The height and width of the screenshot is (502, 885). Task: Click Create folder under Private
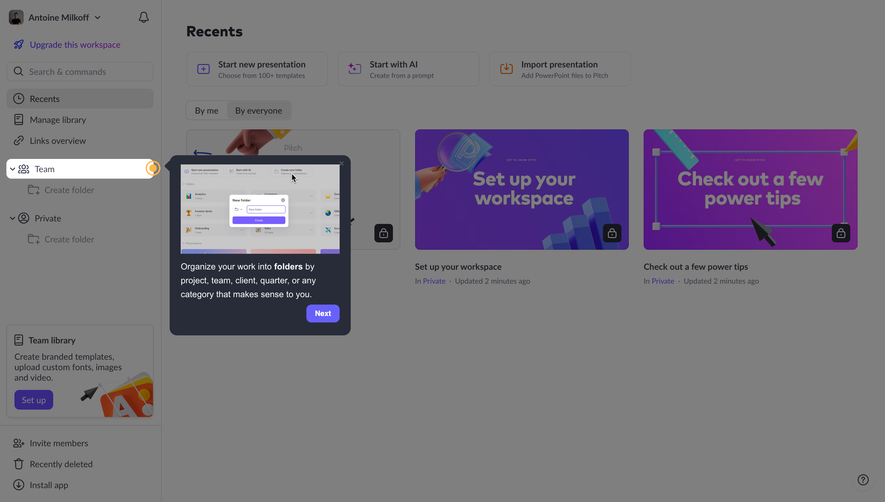point(69,239)
